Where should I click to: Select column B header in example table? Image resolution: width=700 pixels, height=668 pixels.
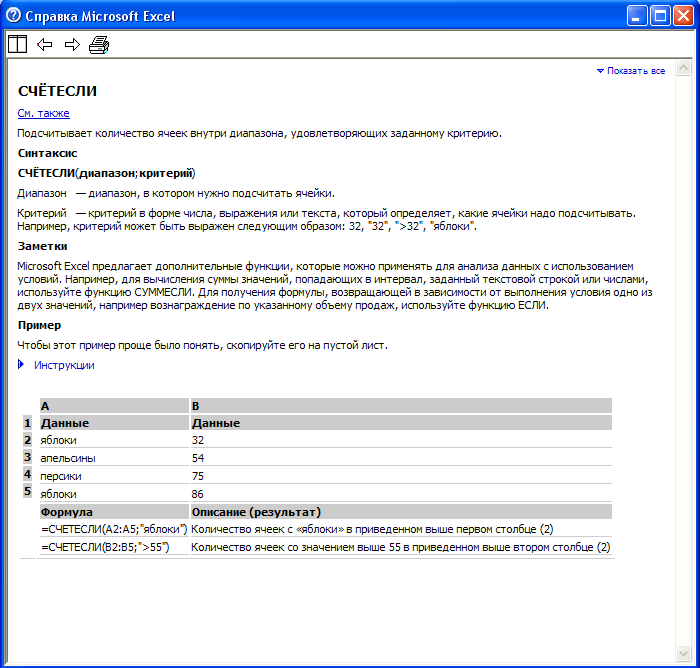tap(400, 405)
